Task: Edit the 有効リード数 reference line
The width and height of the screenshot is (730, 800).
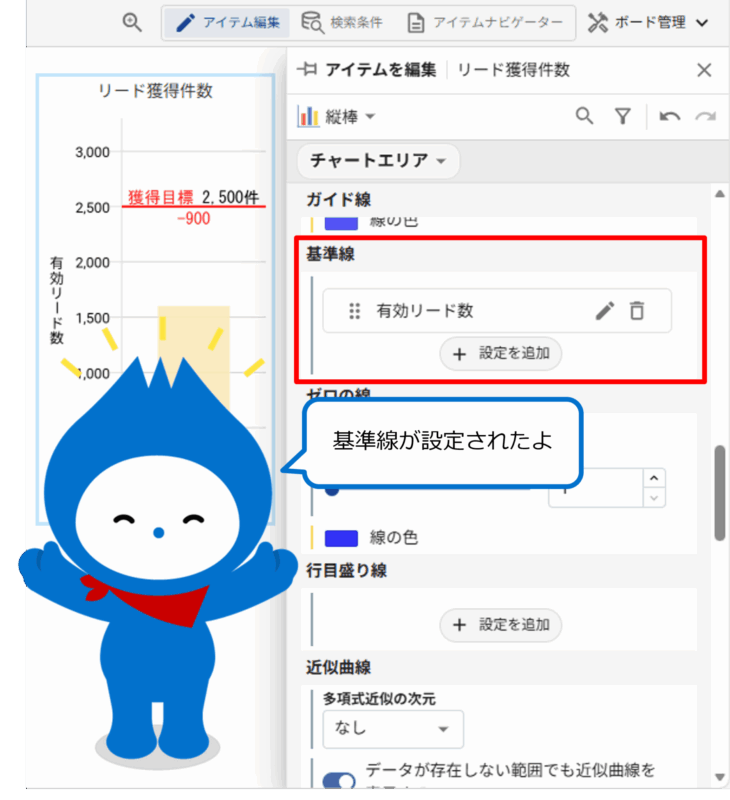Action: click(605, 311)
